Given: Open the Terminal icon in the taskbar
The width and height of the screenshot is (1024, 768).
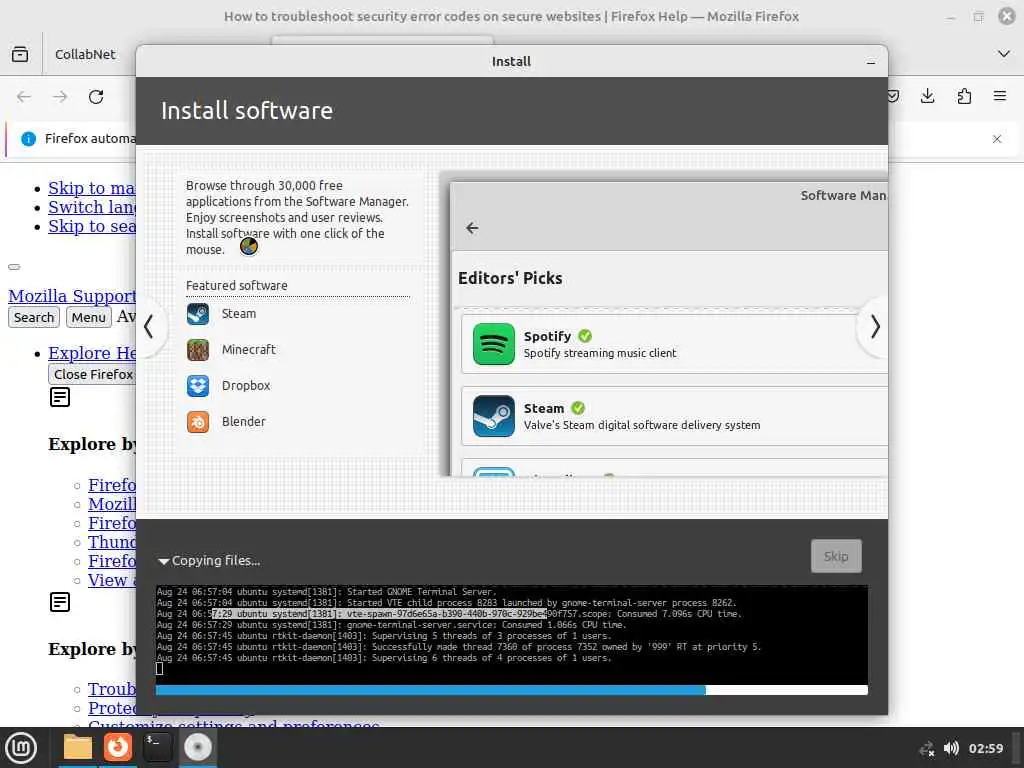Looking at the screenshot, I should coord(157,747).
